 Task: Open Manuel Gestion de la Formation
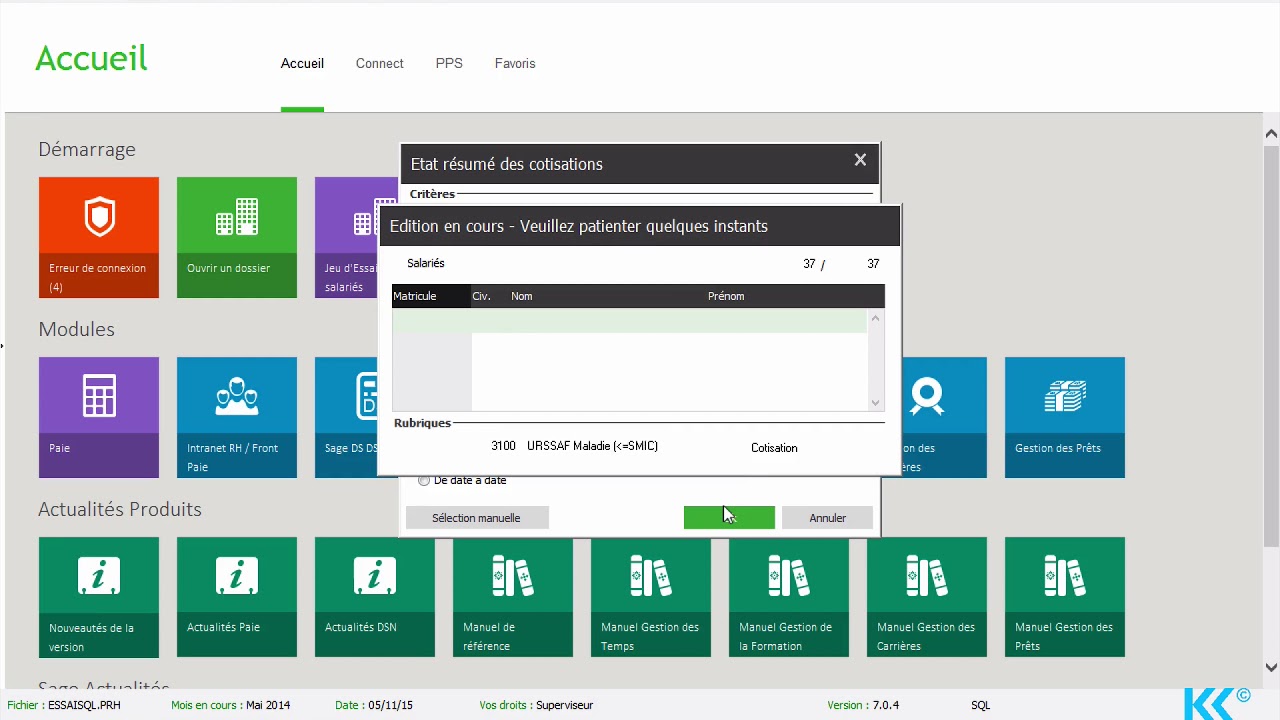click(x=788, y=597)
